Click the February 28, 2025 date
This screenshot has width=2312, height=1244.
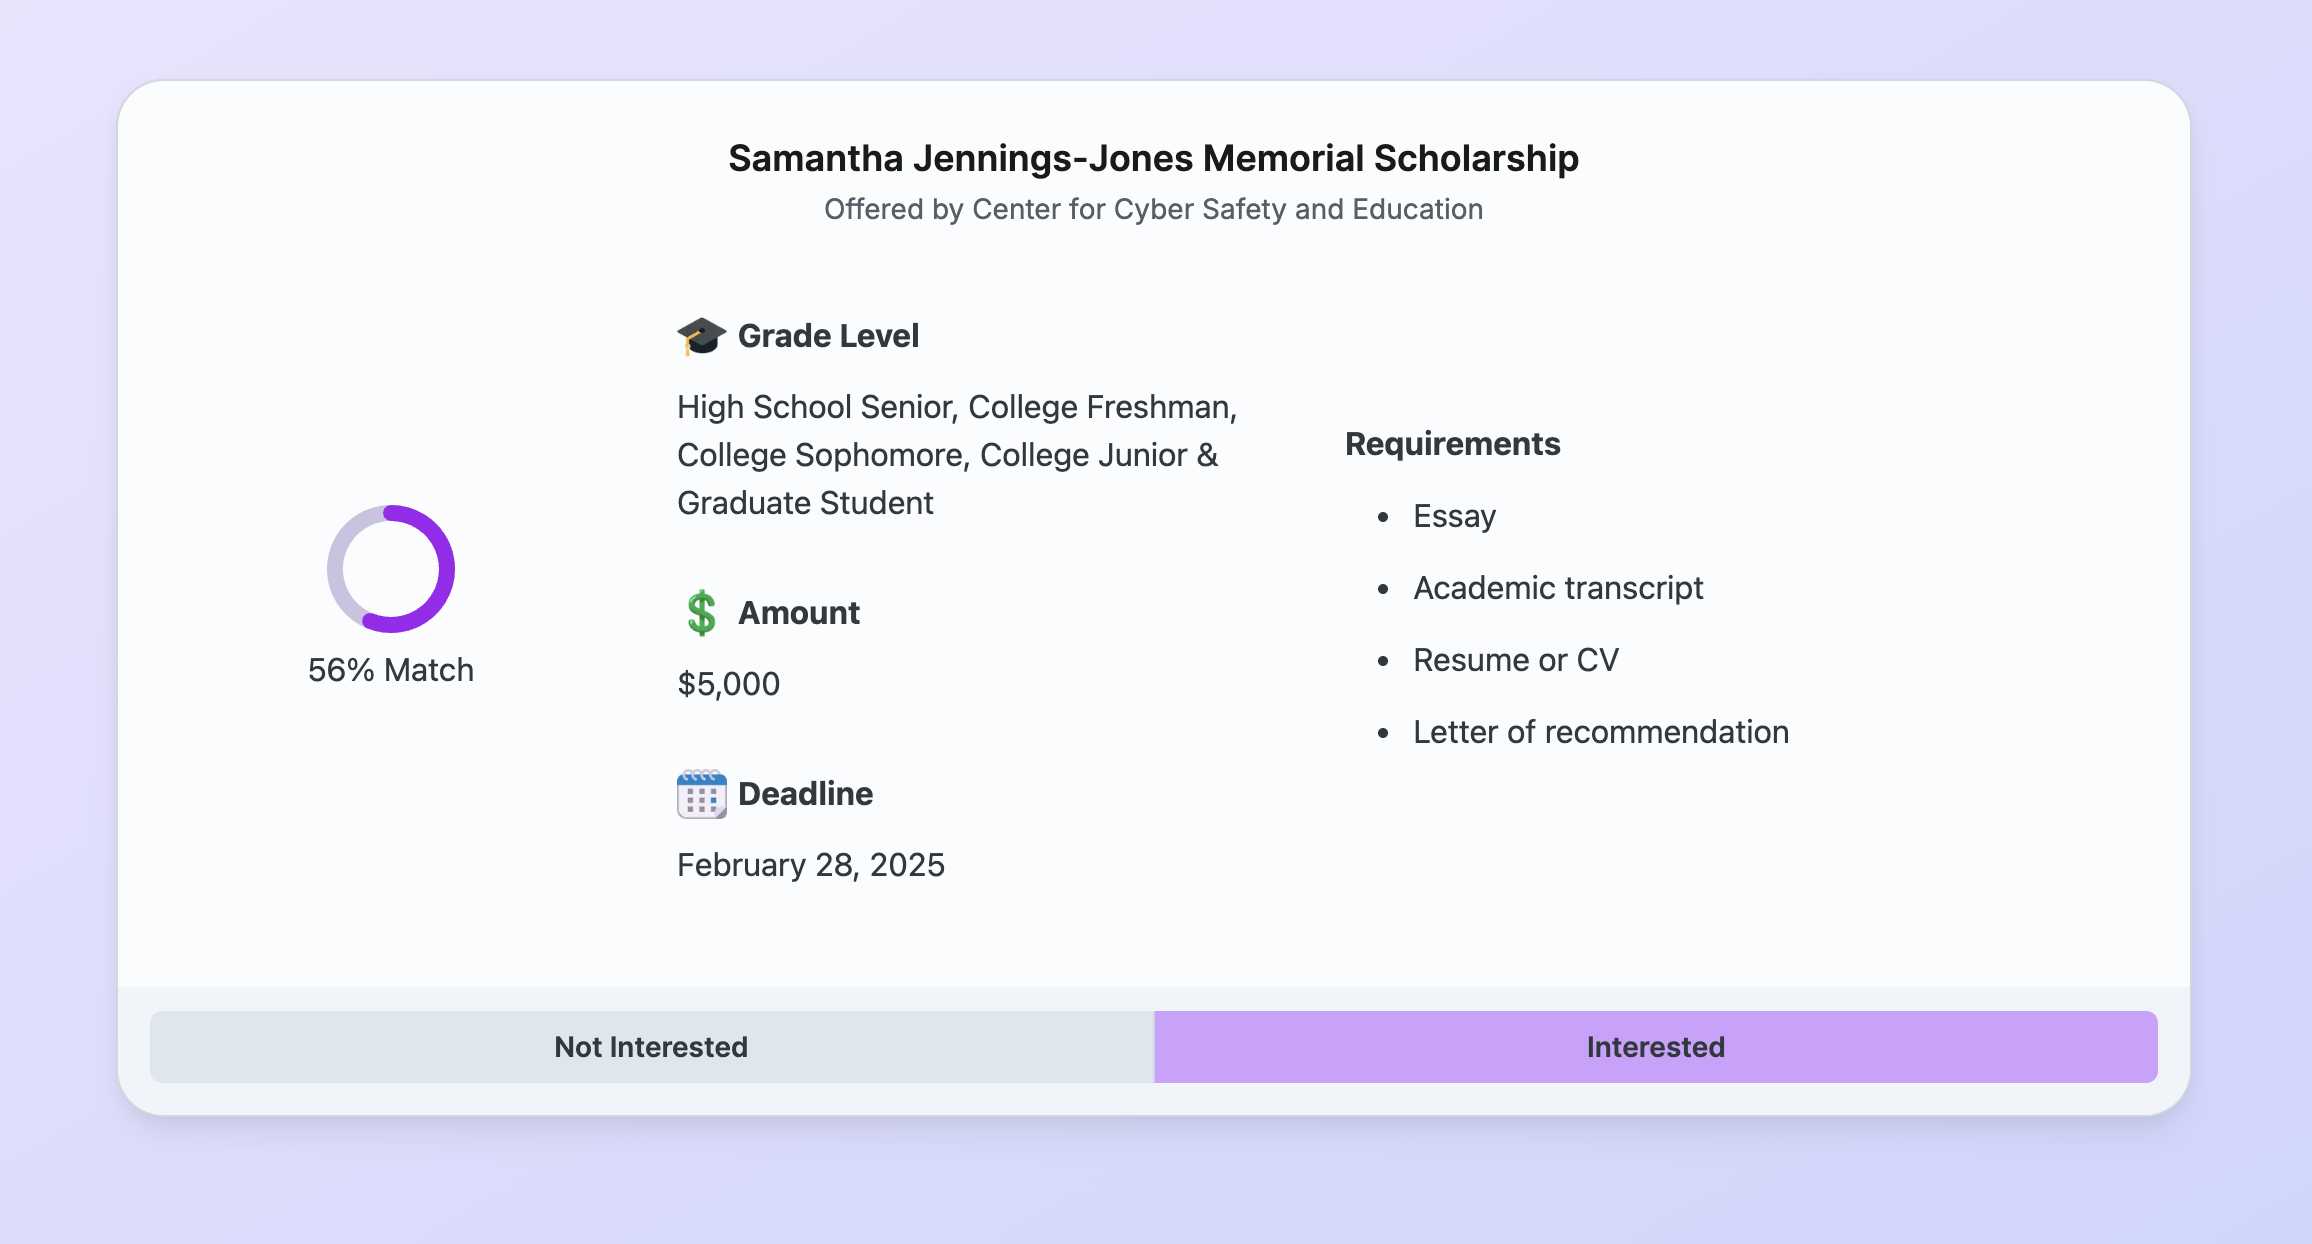pos(810,865)
